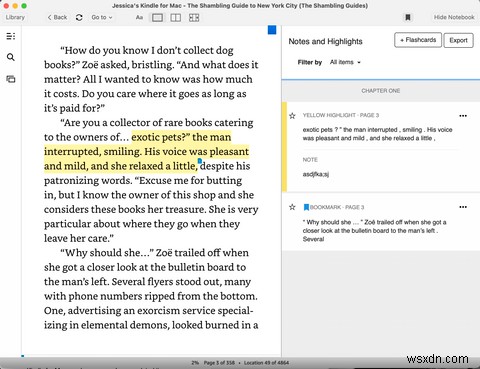Click the CHAPTER ONE section header

[381, 91]
